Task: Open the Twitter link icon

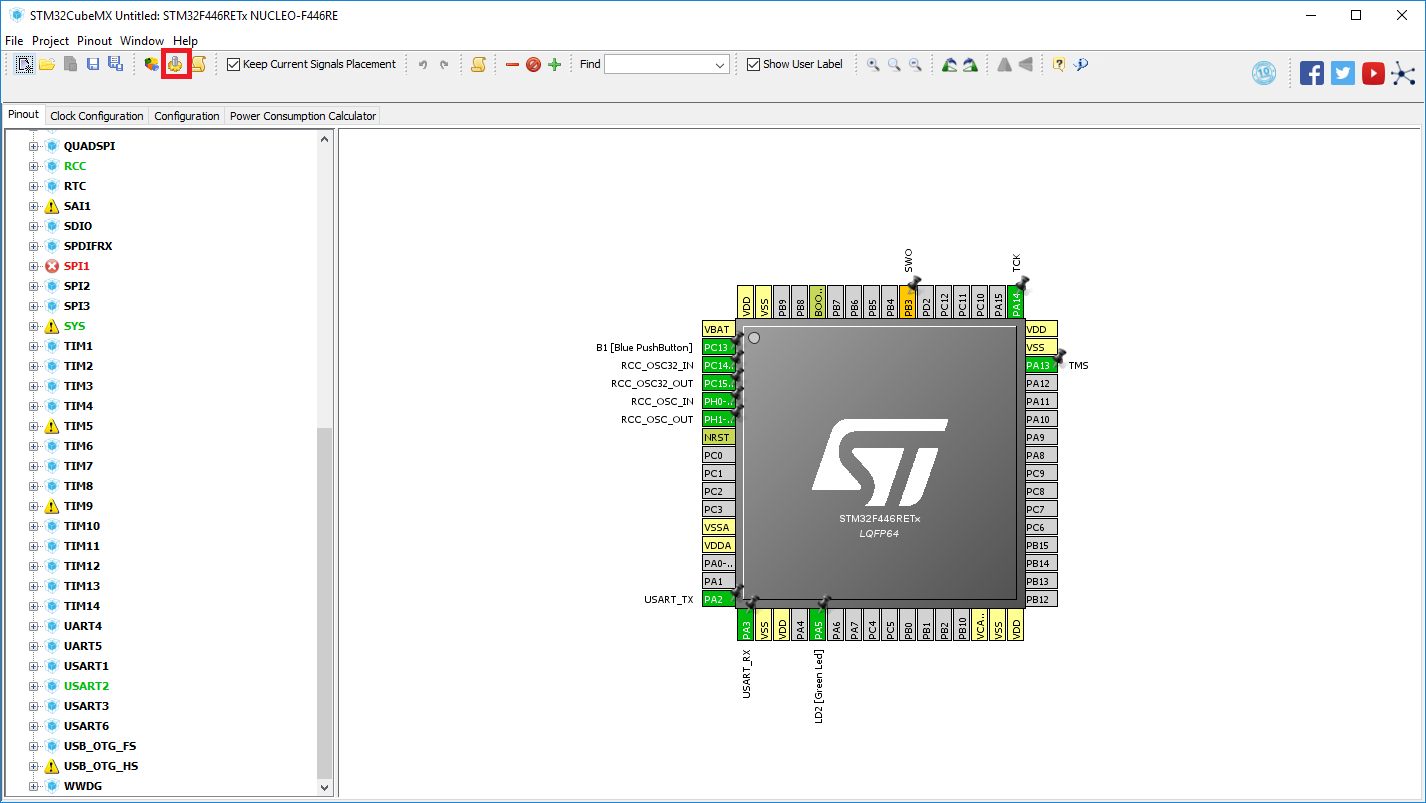Action: 1343,73
